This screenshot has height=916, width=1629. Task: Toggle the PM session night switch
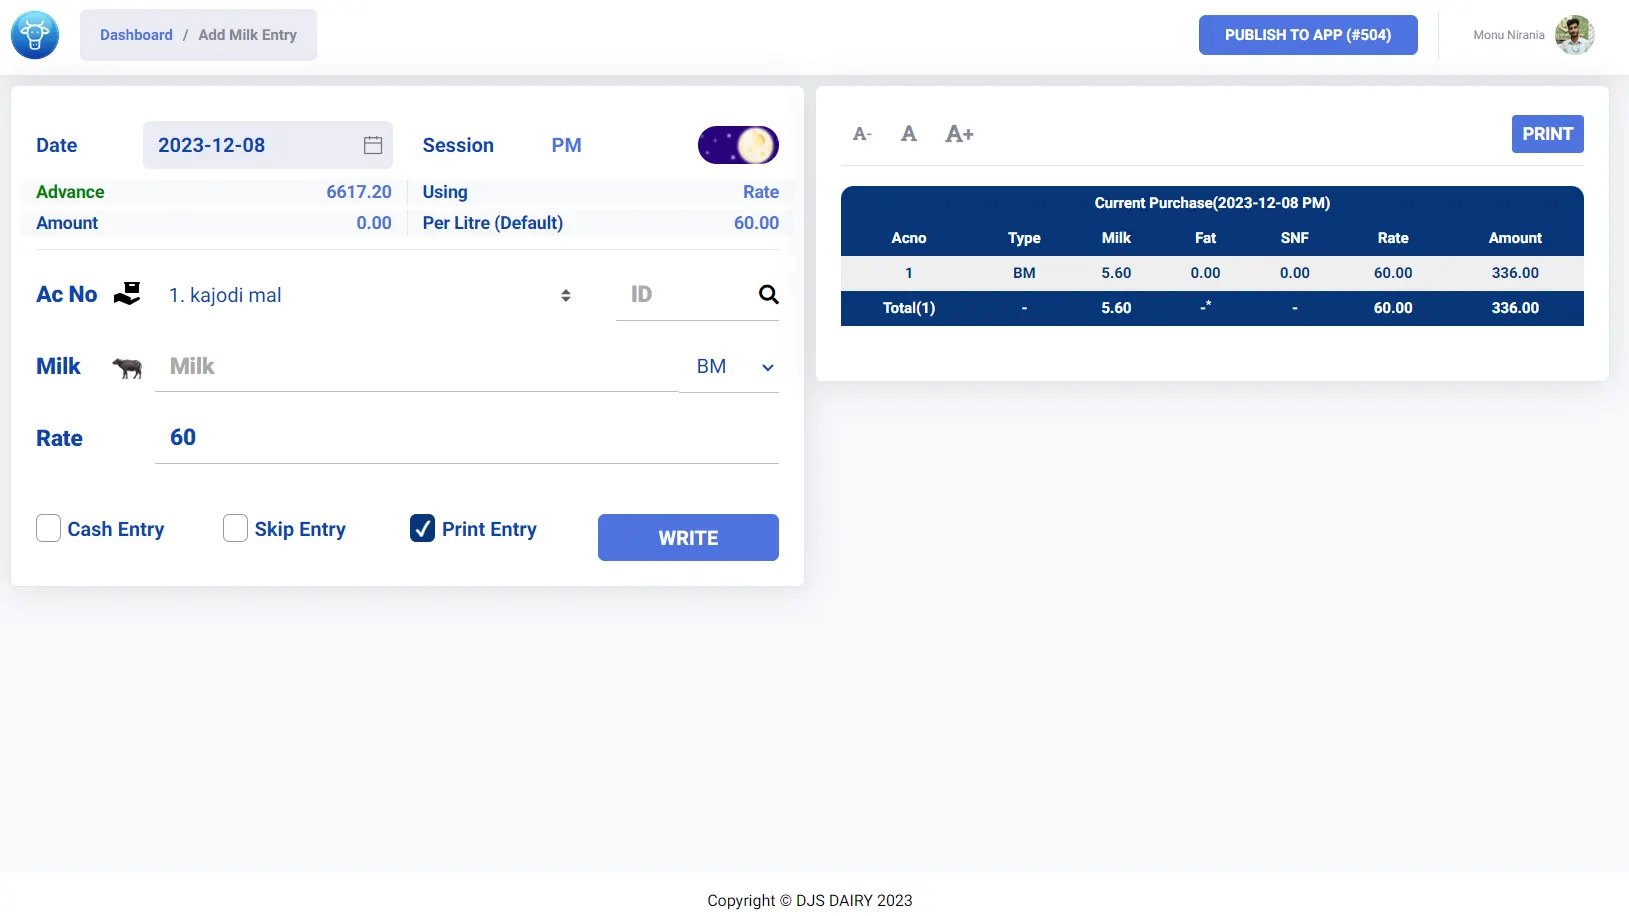coord(738,145)
